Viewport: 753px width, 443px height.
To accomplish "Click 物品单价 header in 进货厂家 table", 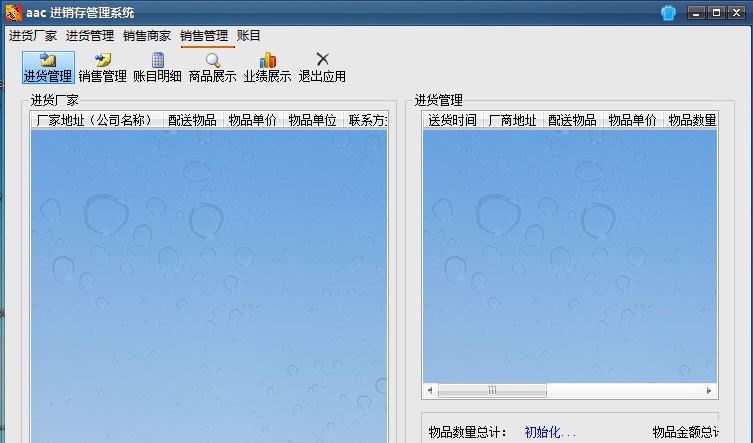I will pyautogui.click(x=253, y=120).
